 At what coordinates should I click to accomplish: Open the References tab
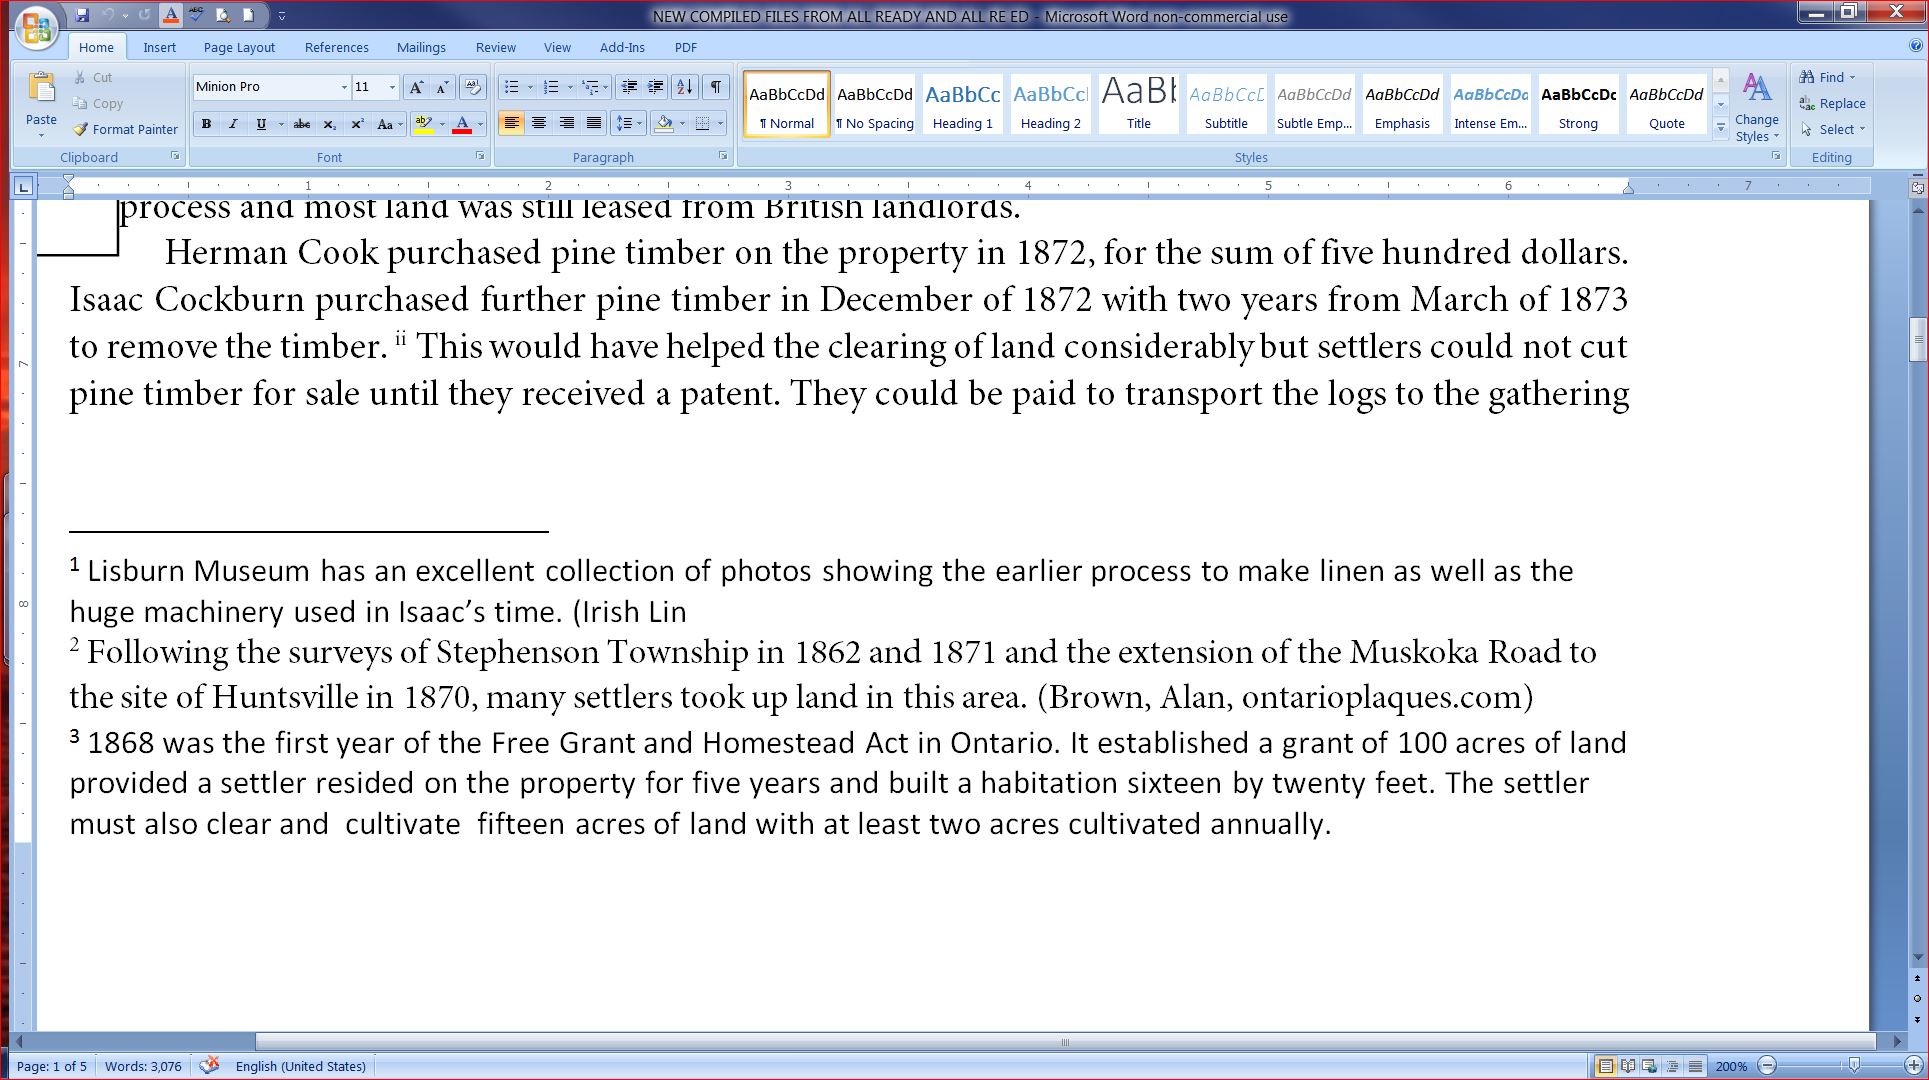(x=336, y=47)
